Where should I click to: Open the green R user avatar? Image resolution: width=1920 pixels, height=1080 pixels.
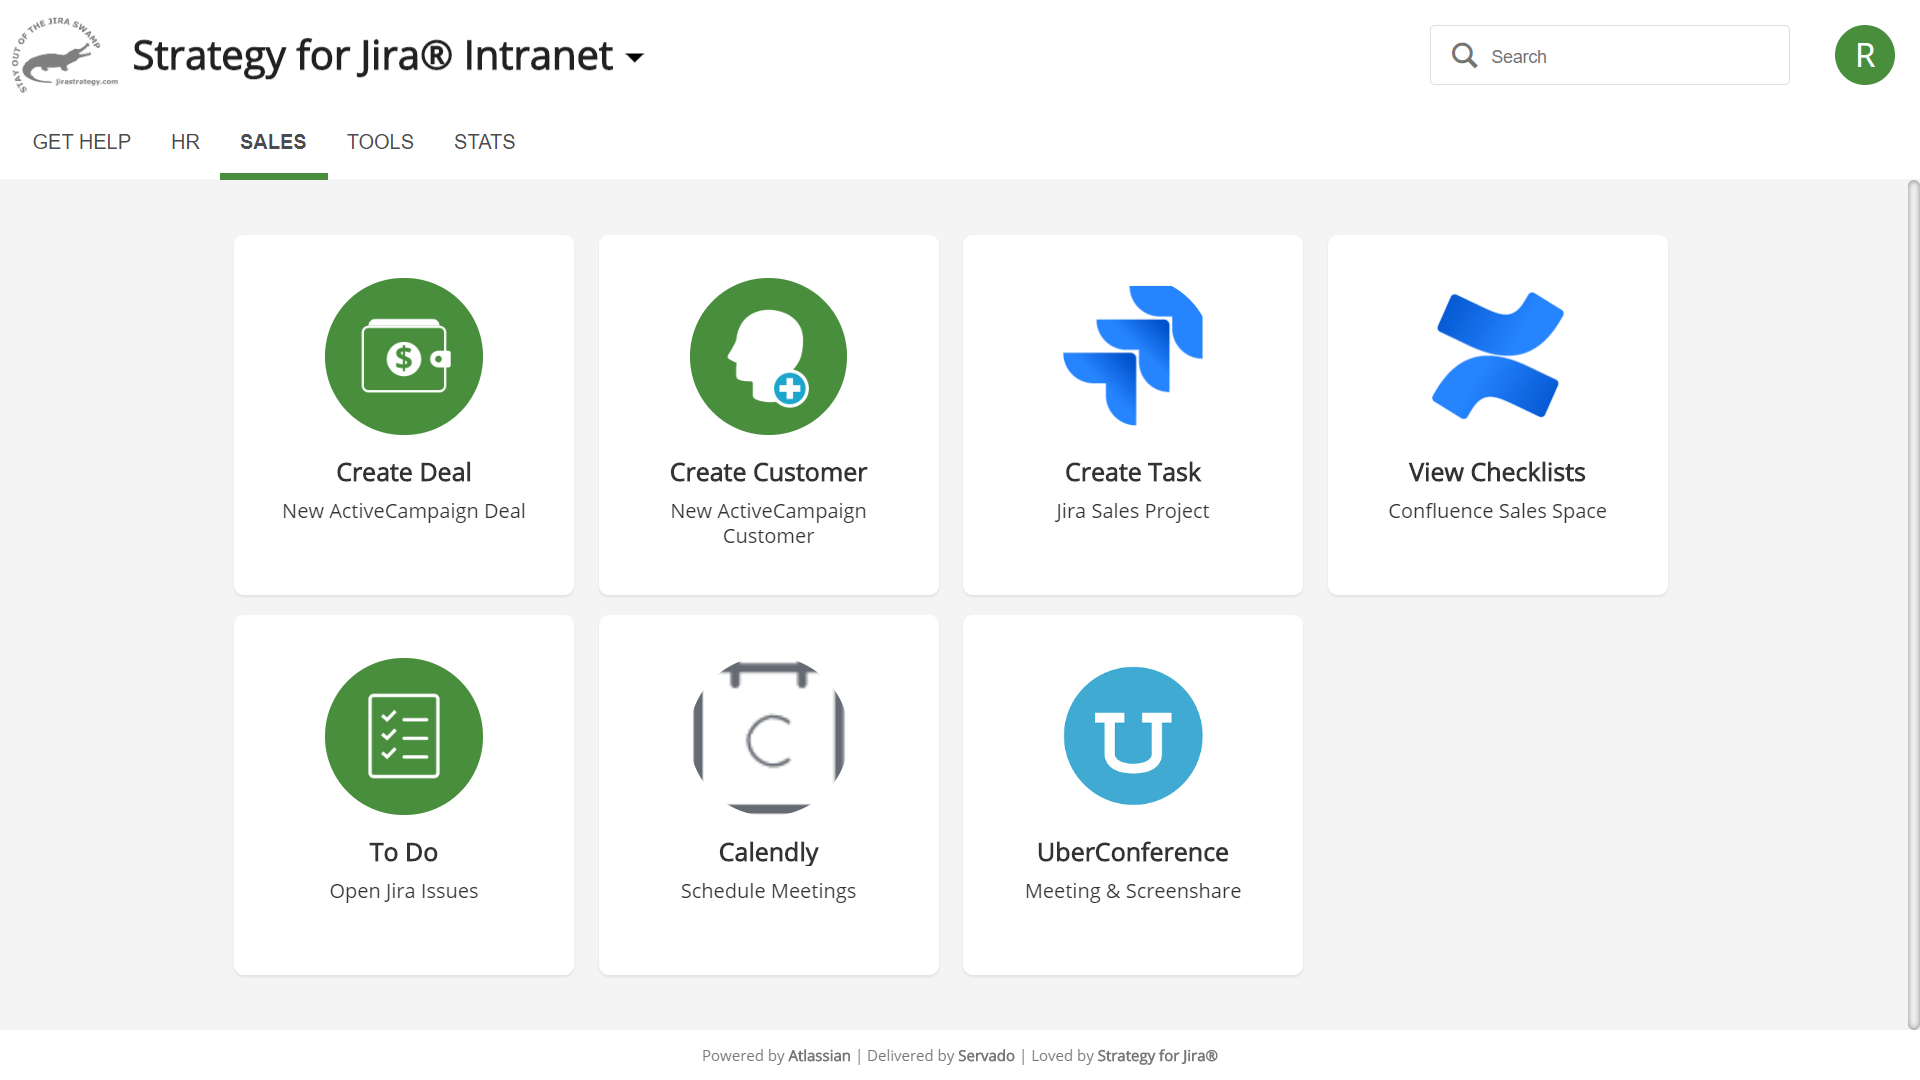1864,55
